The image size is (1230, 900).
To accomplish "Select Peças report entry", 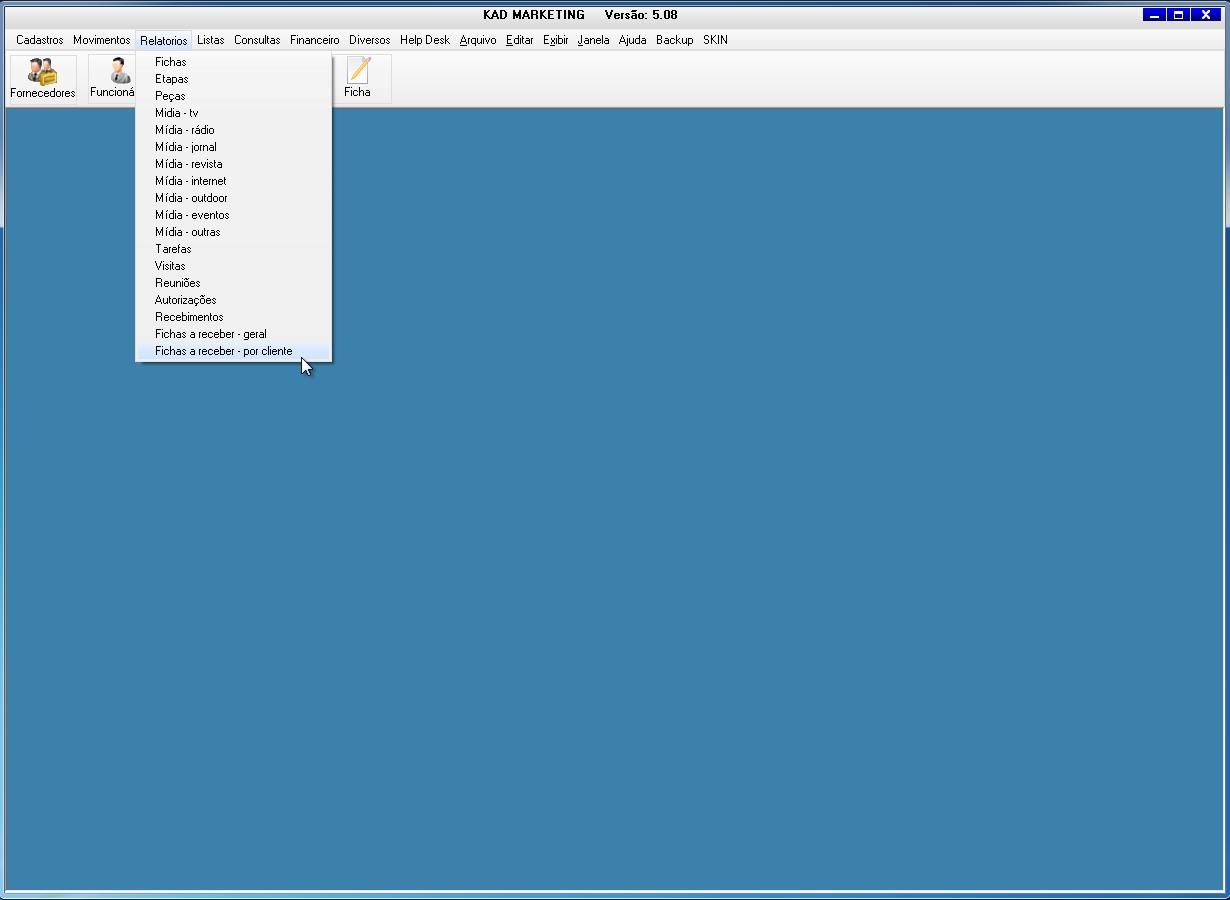I will [234, 96].
